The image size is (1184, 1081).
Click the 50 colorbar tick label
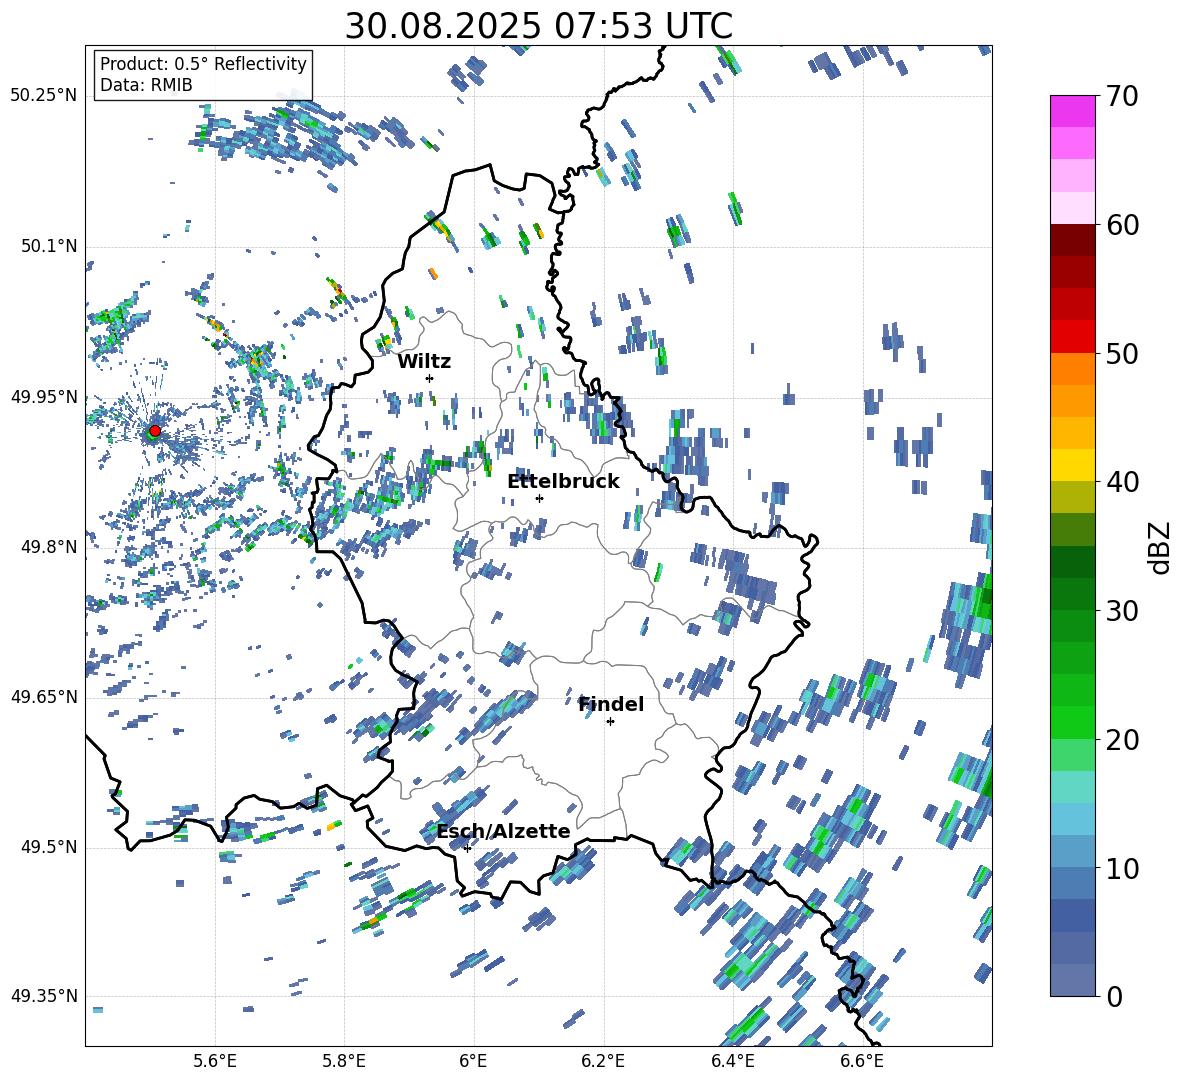click(x=1122, y=353)
